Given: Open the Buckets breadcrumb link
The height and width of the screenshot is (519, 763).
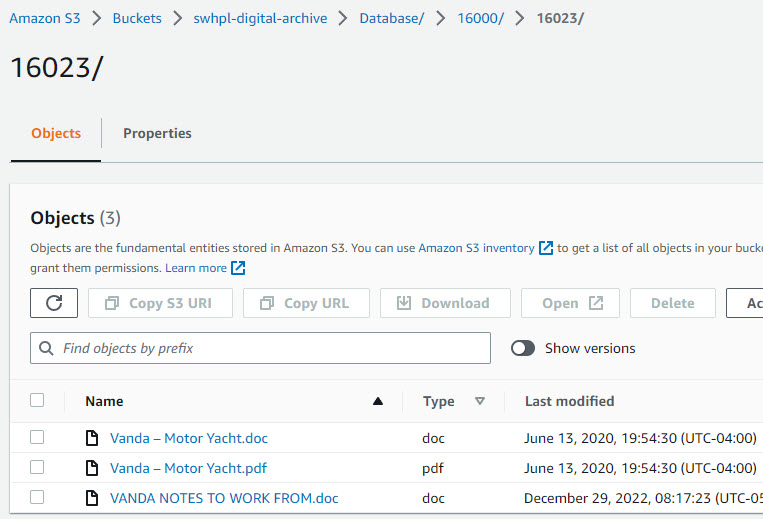Looking at the screenshot, I should (x=137, y=18).
